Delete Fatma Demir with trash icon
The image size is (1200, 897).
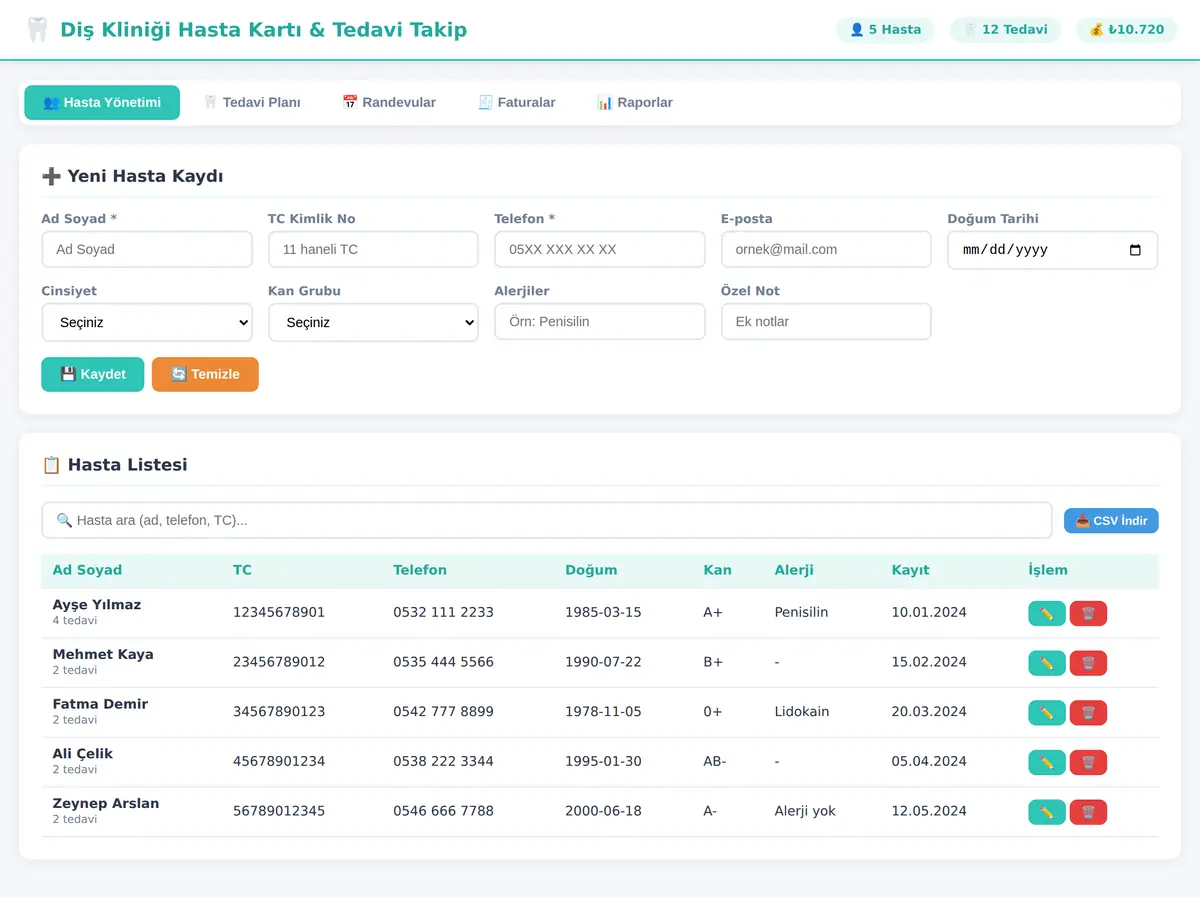tap(1088, 713)
